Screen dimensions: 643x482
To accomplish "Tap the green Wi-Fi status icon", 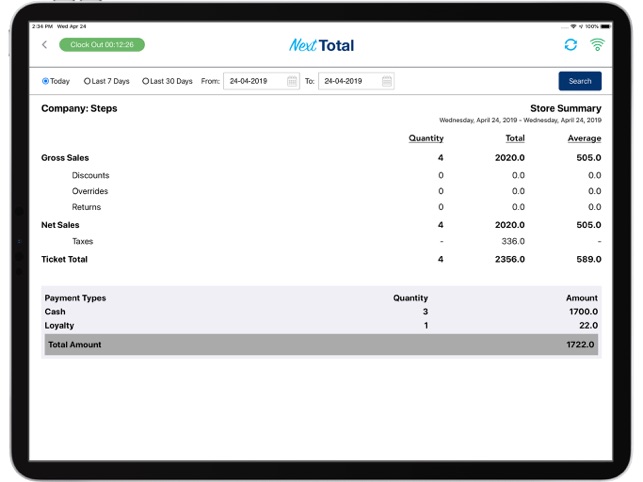I will click(597, 44).
